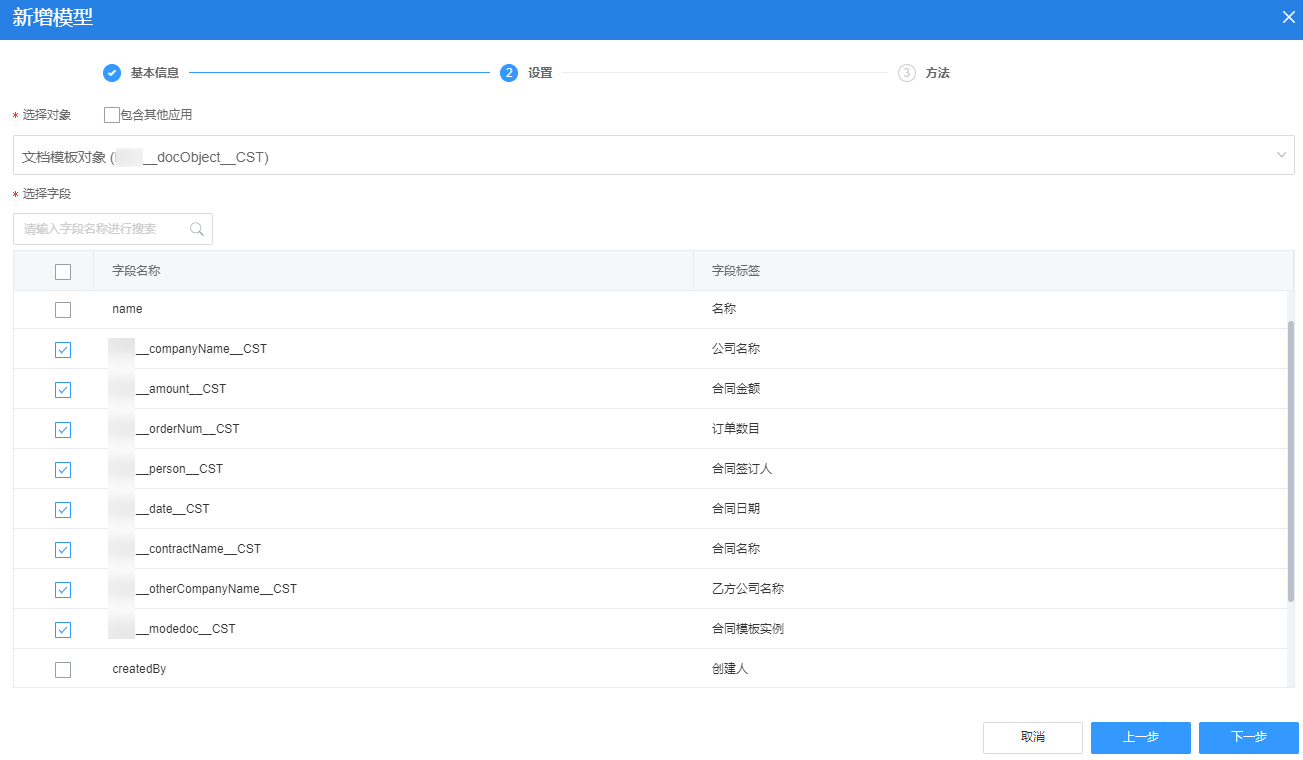1303x760 pixels.
Task: Click the createdBy field name
Action: point(139,669)
